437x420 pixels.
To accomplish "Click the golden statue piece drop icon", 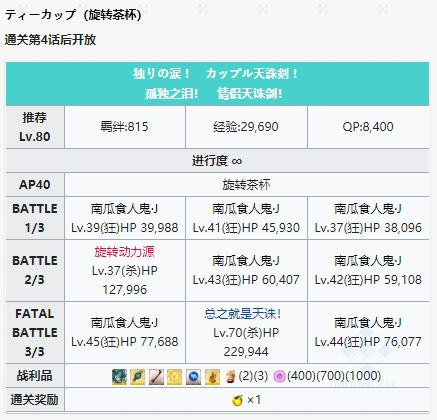I will 212,377.
